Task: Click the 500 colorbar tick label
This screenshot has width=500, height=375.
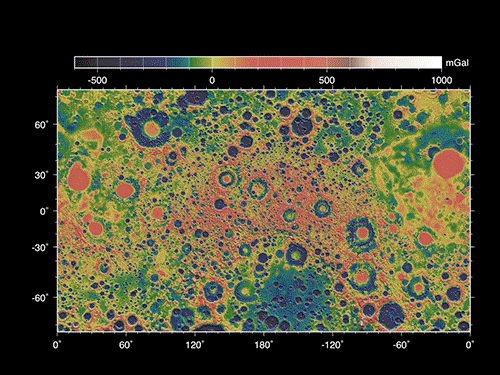Action: [326, 80]
